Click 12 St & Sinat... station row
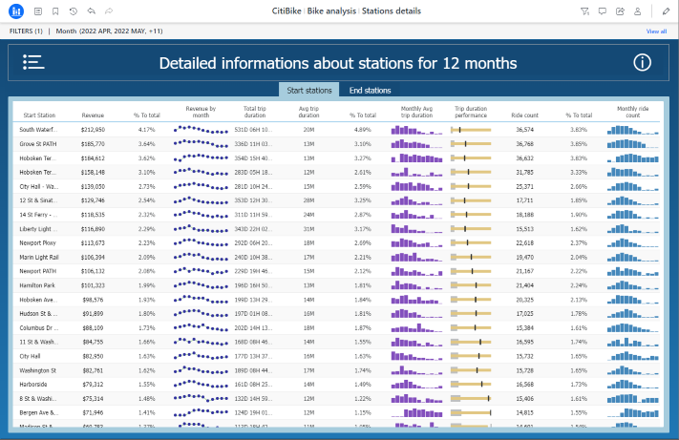The image size is (679, 440). pos(336,201)
